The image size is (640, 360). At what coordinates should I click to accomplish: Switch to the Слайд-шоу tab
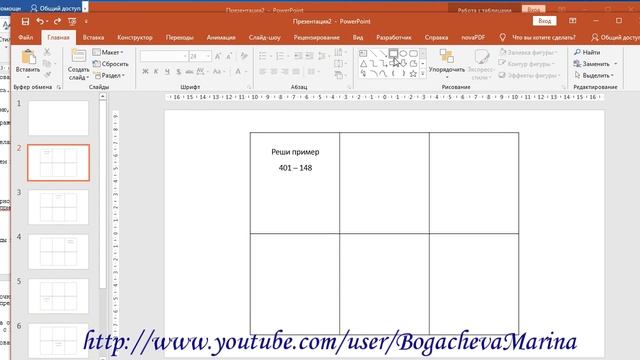(264, 38)
